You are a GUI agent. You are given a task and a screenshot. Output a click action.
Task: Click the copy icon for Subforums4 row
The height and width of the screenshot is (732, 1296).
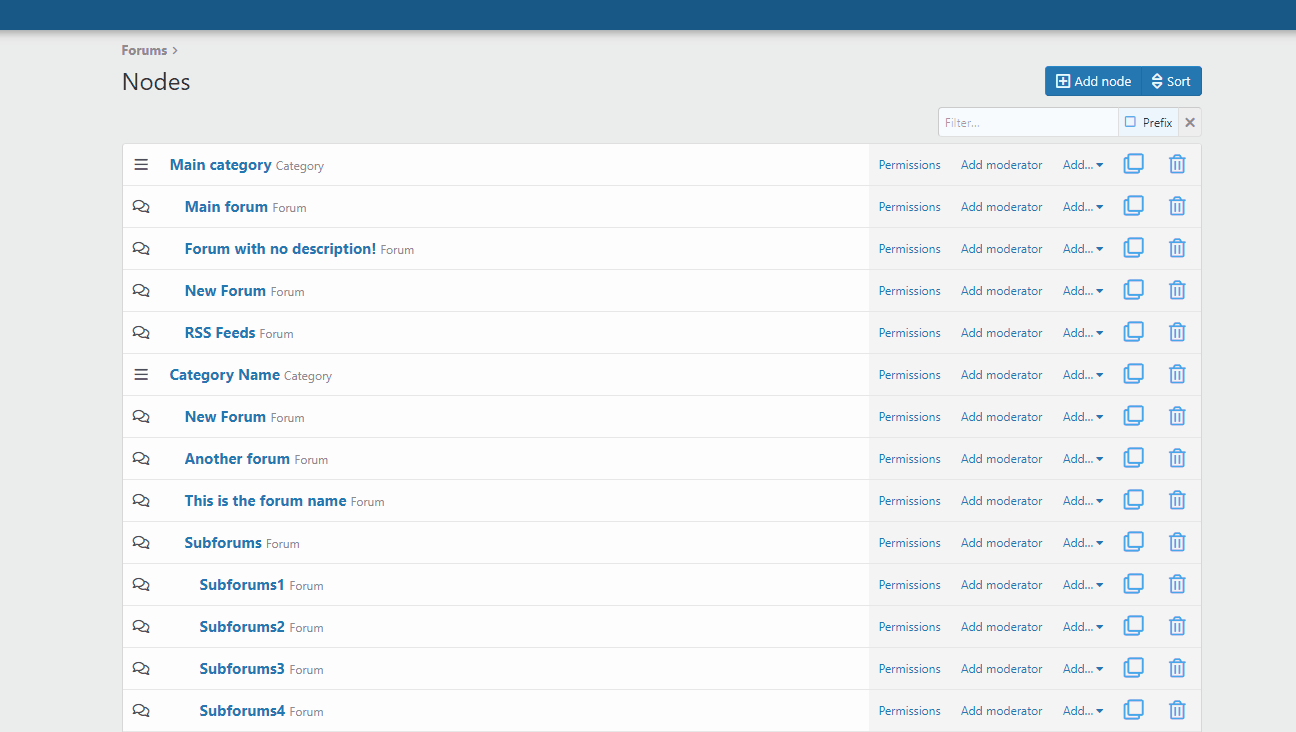[x=1133, y=710]
